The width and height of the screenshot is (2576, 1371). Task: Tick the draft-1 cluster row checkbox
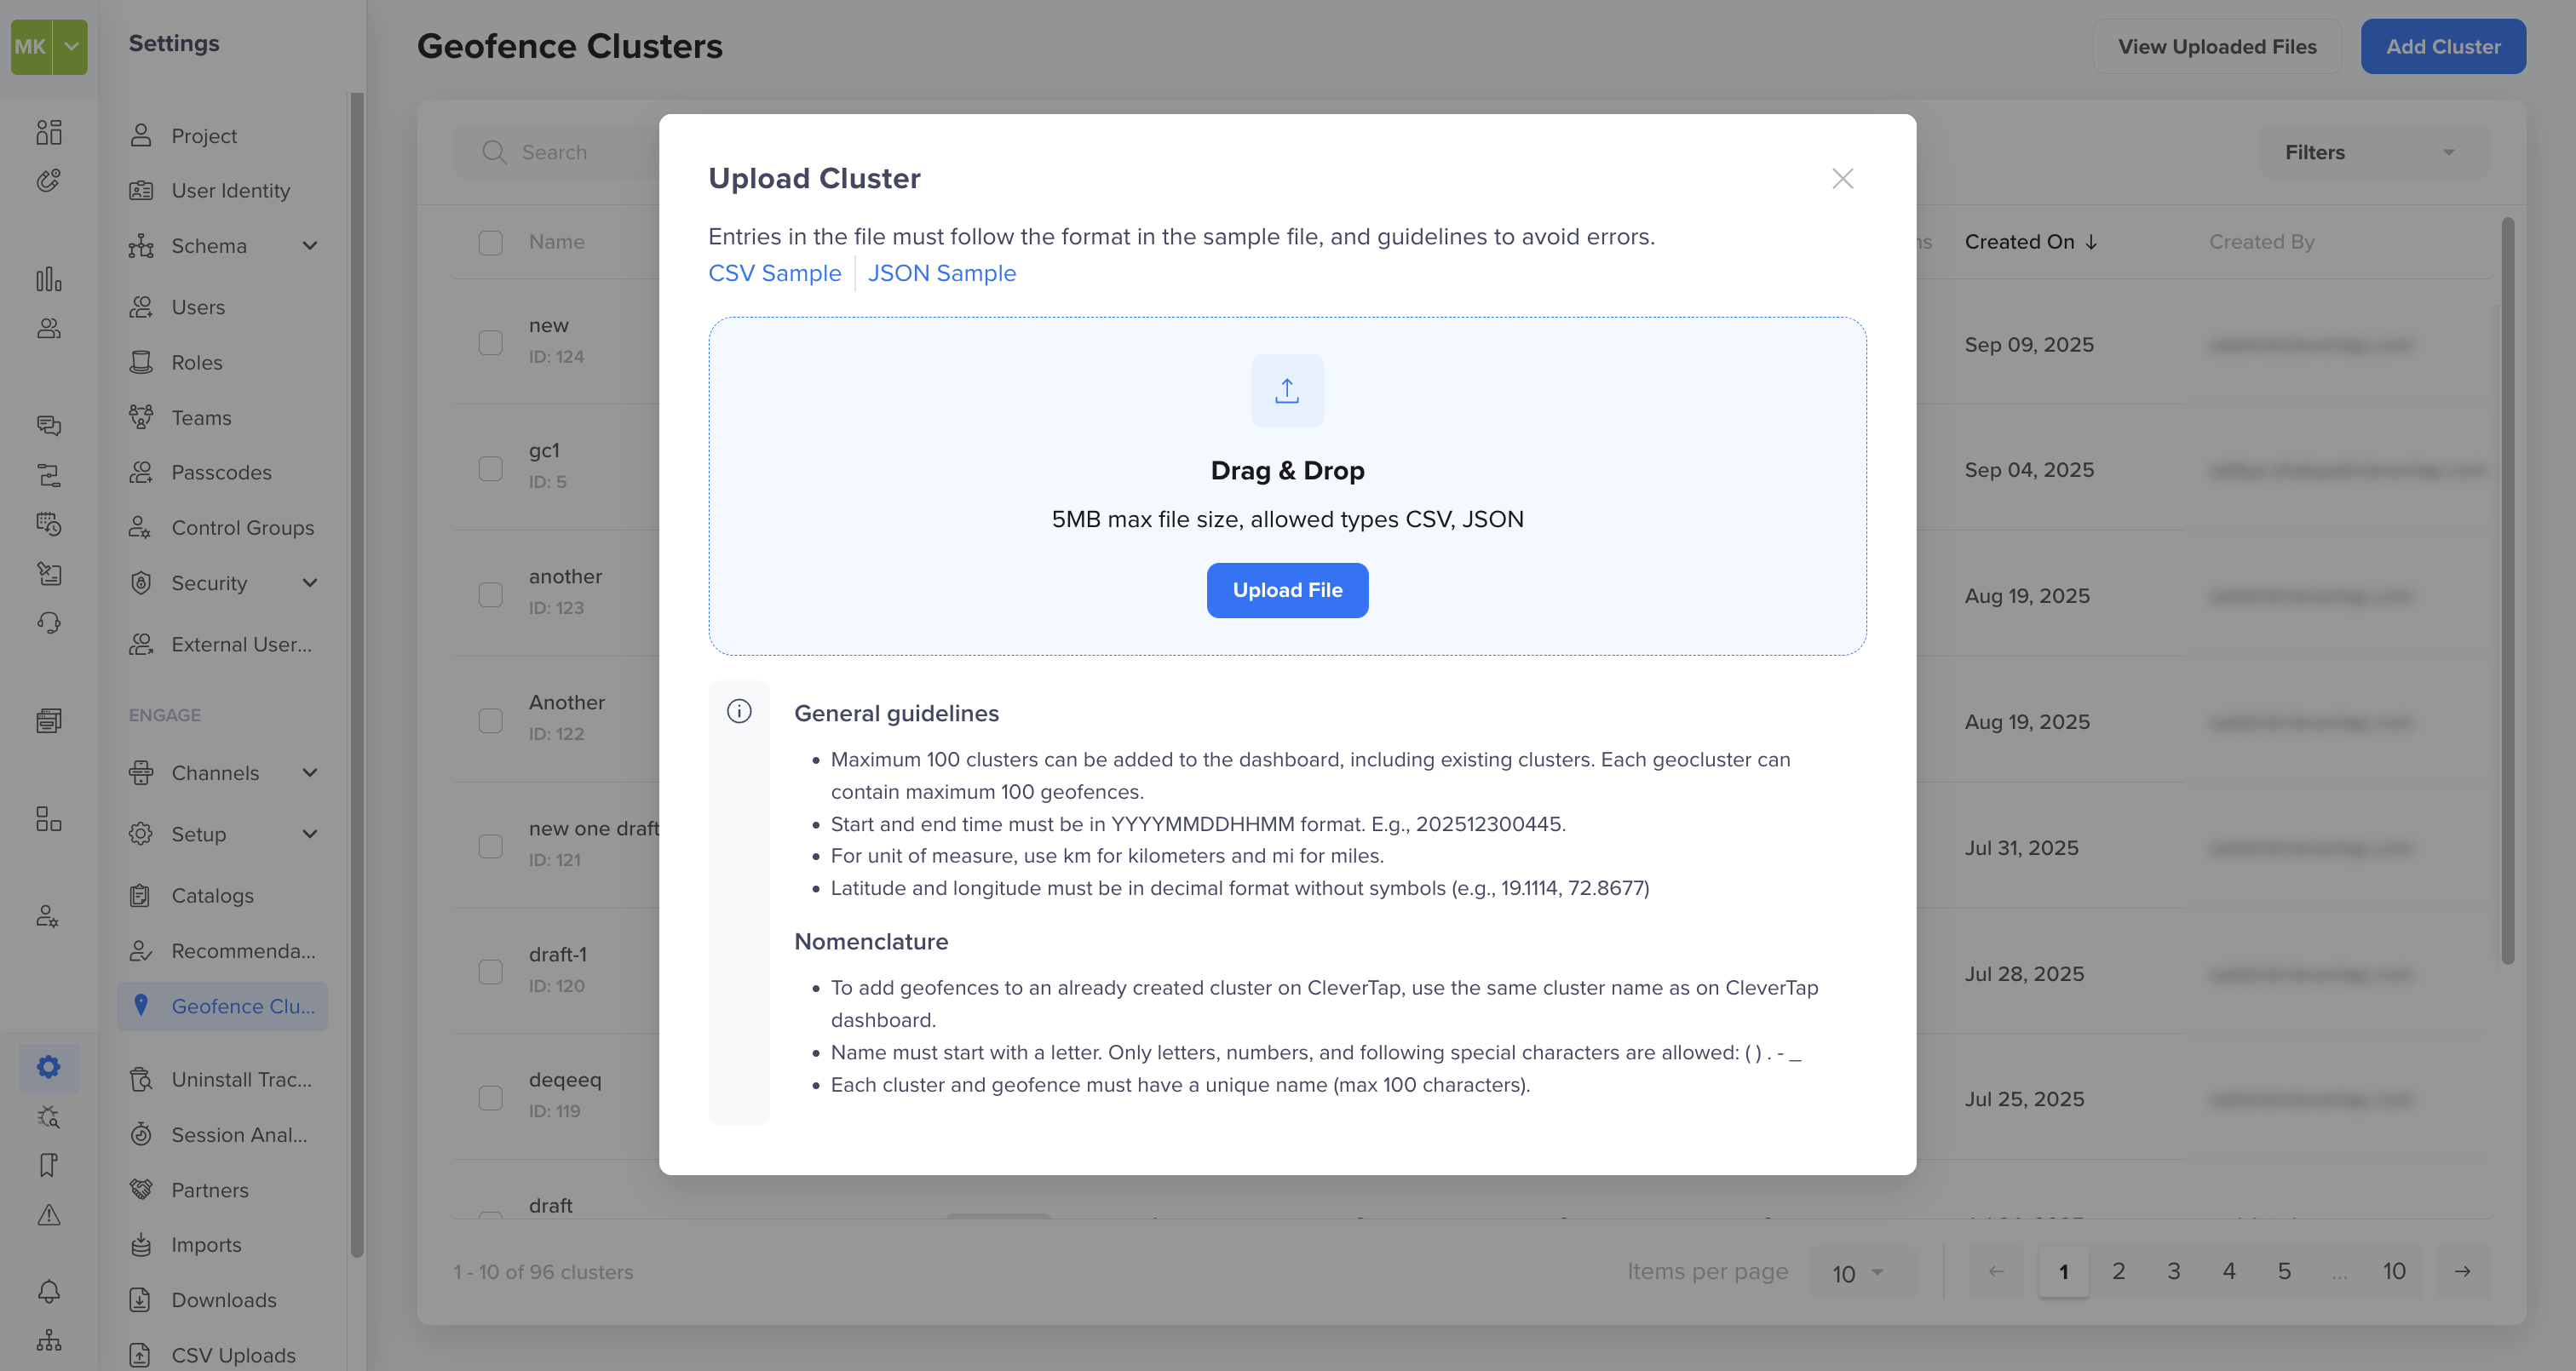[491, 971]
